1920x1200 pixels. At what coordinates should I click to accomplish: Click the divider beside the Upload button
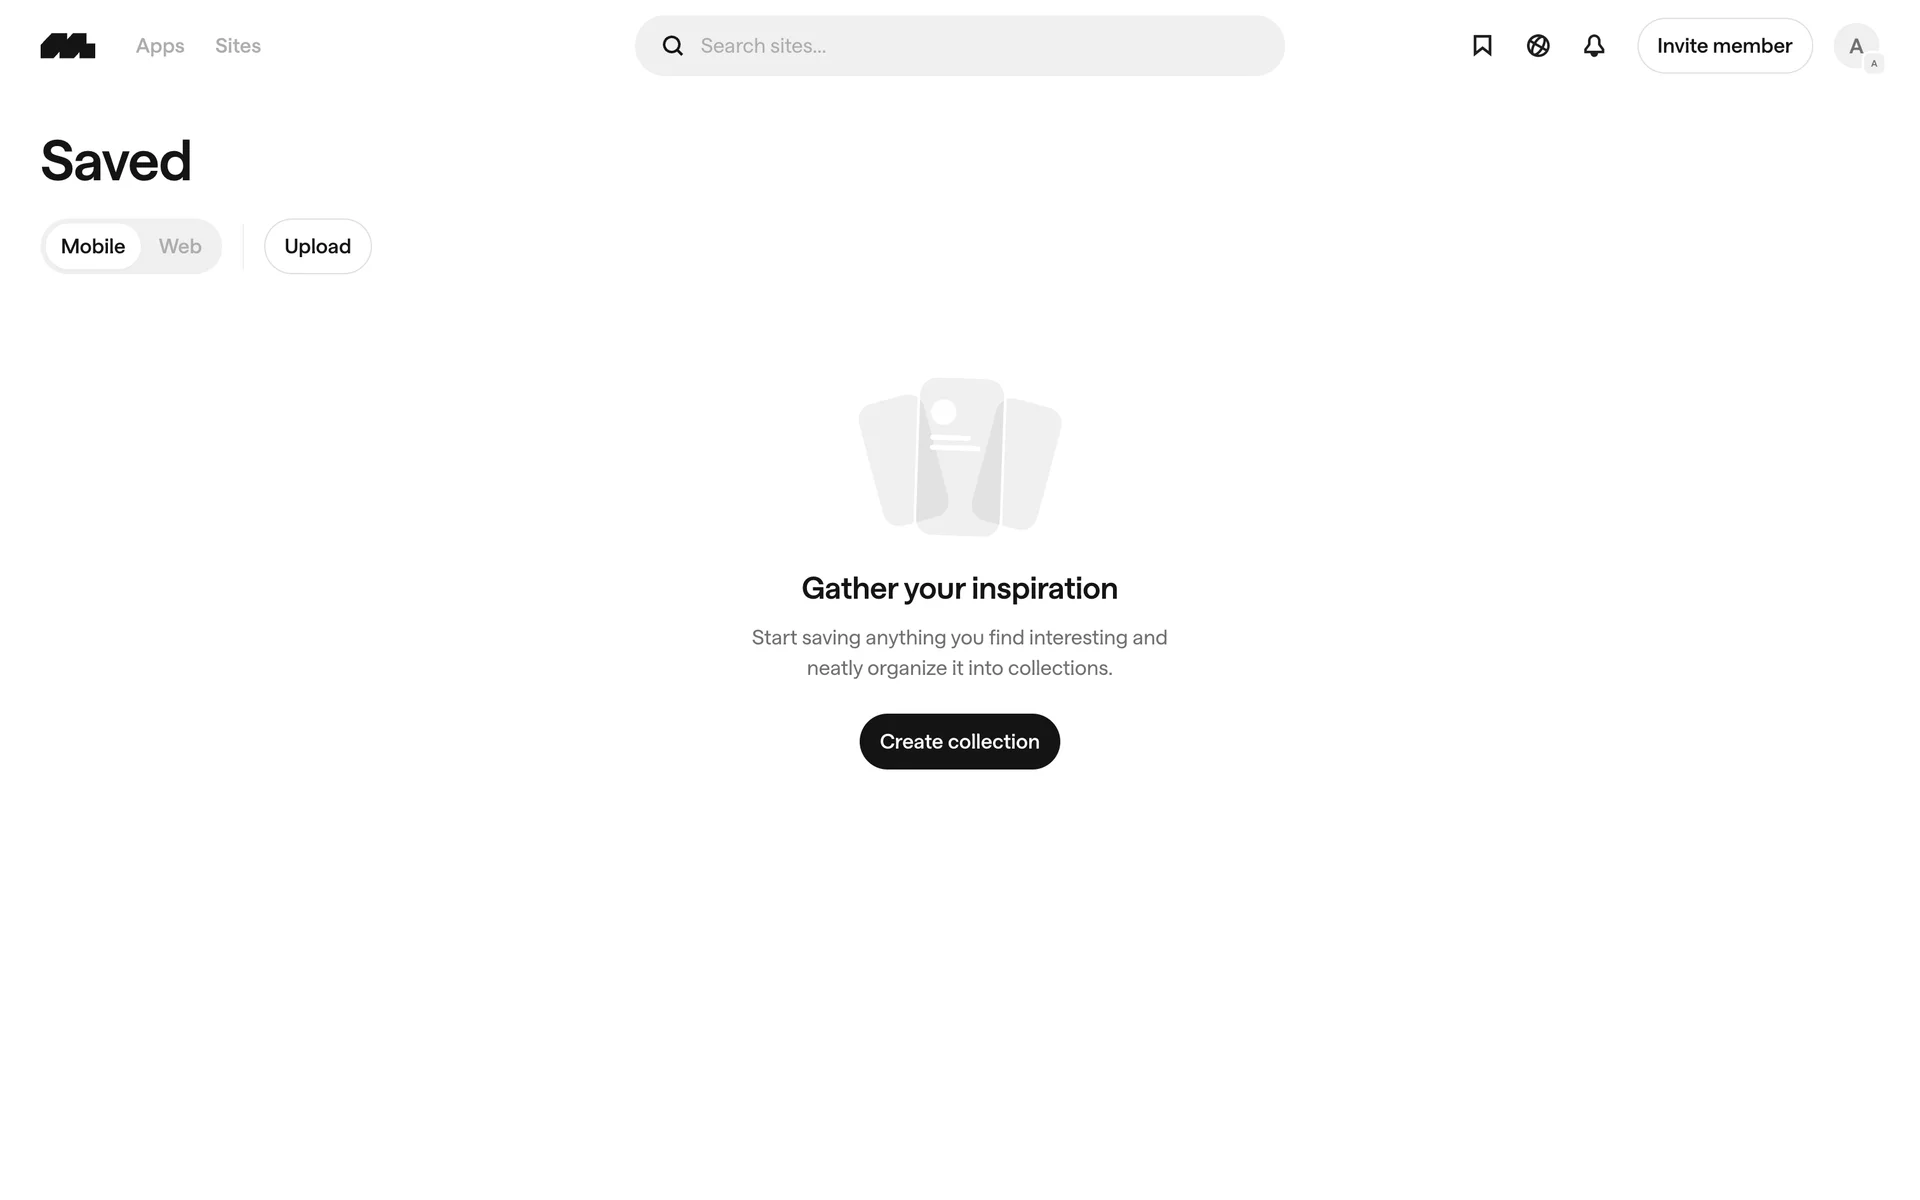tap(243, 246)
